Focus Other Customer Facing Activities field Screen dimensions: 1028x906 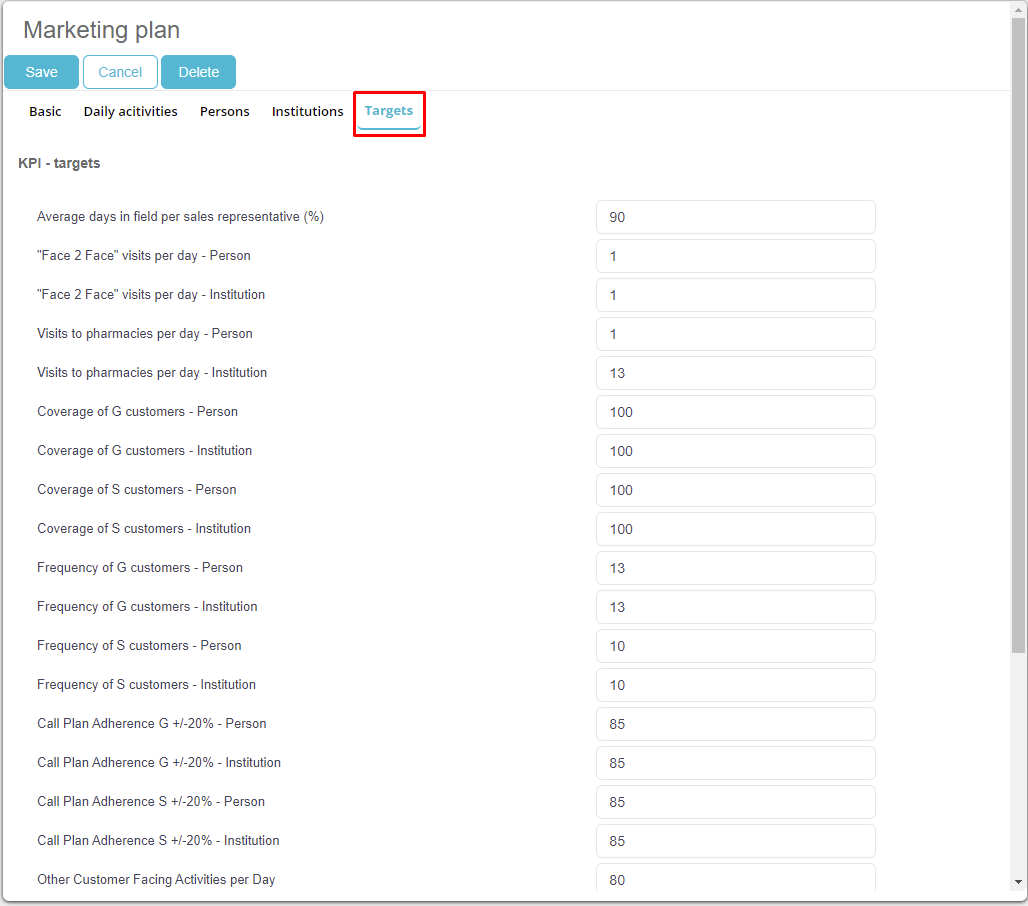(735, 879)
